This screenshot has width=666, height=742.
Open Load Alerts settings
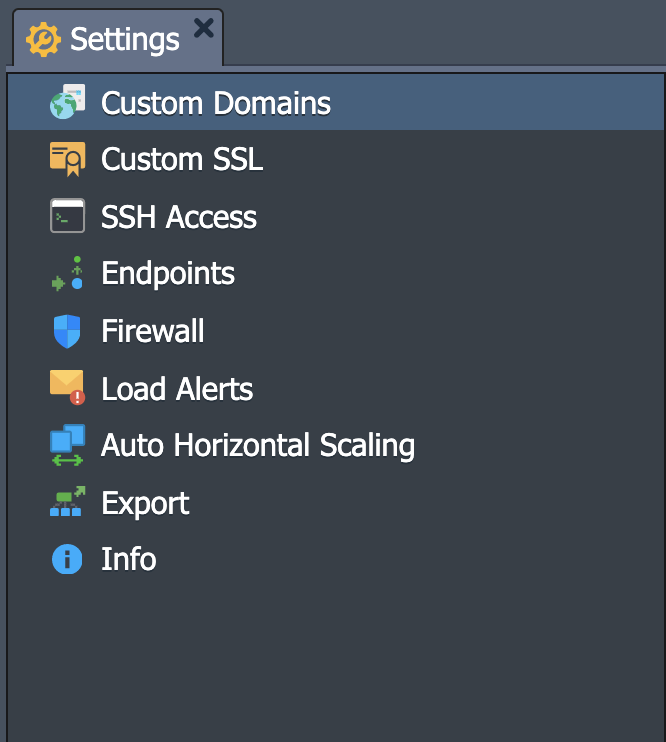(x=336, y=388)
